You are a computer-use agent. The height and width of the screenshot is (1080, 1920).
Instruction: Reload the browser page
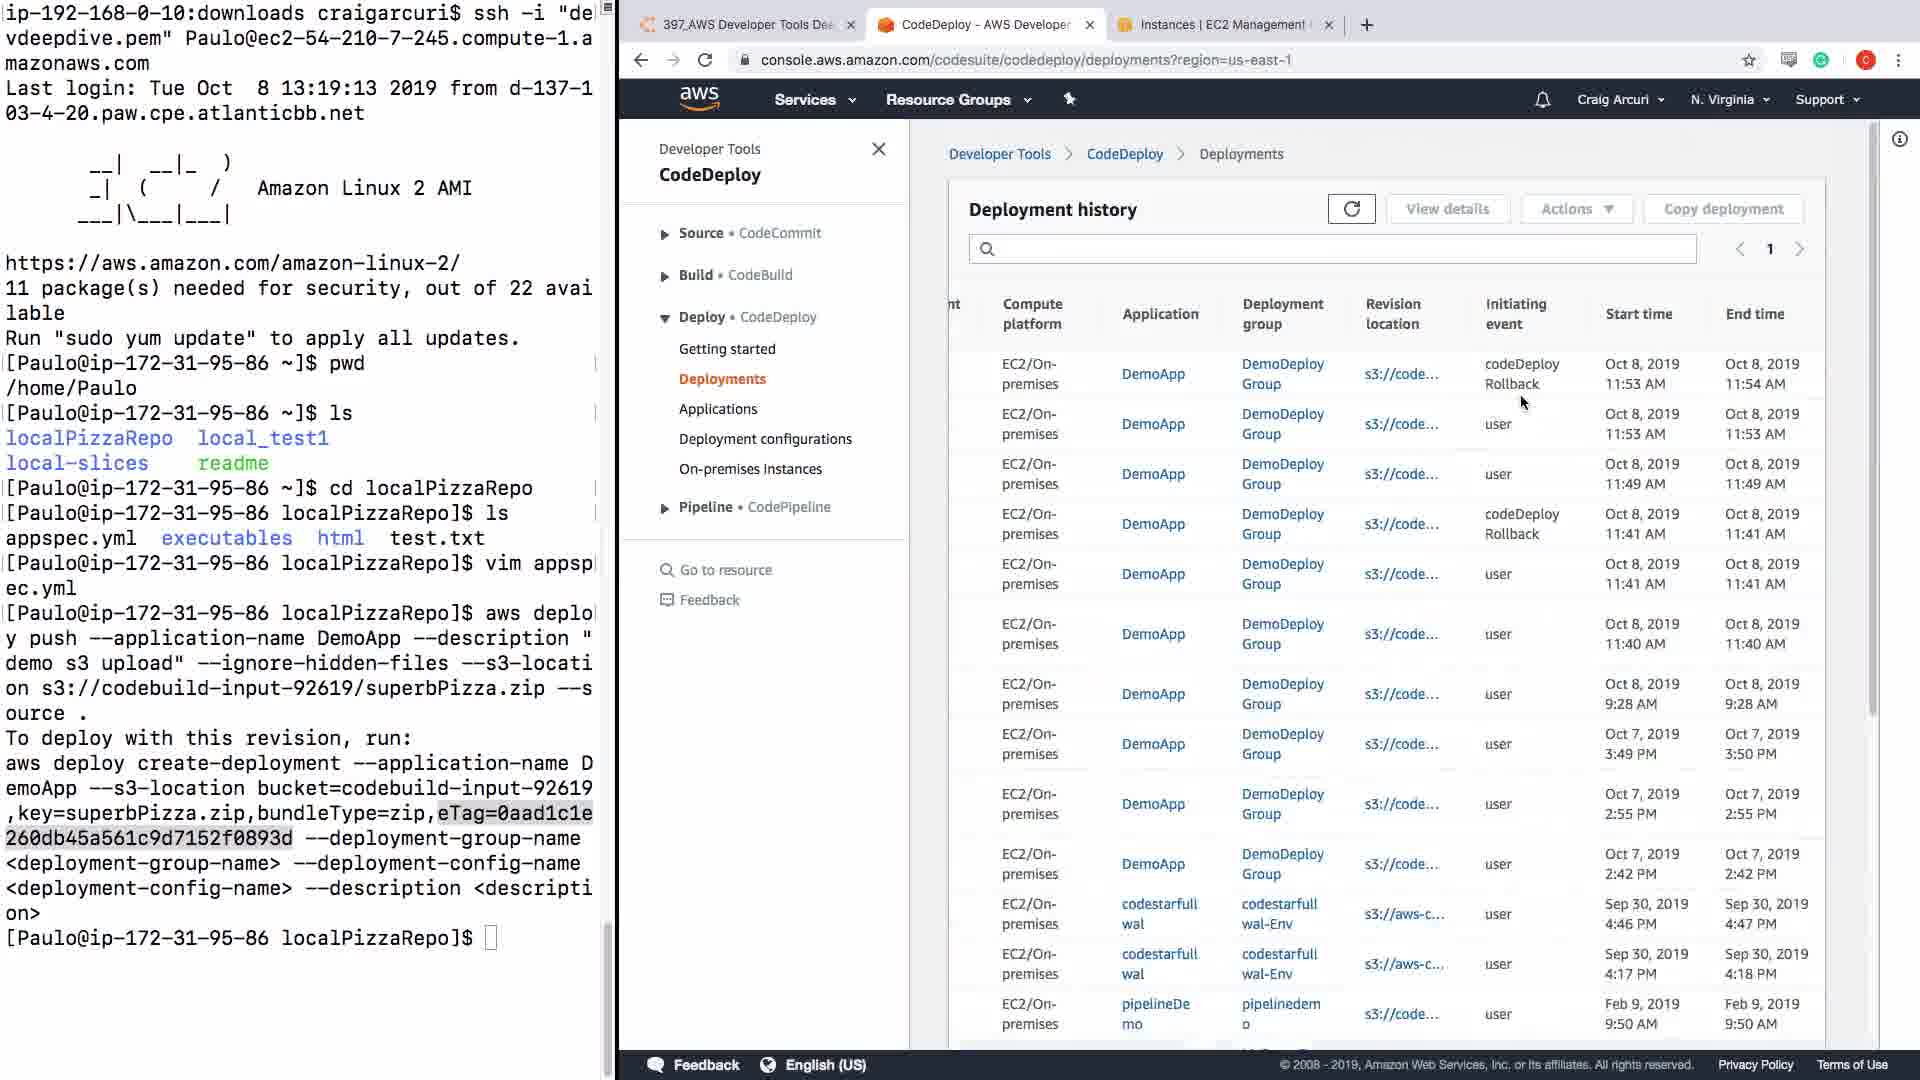tap(705, 60)
